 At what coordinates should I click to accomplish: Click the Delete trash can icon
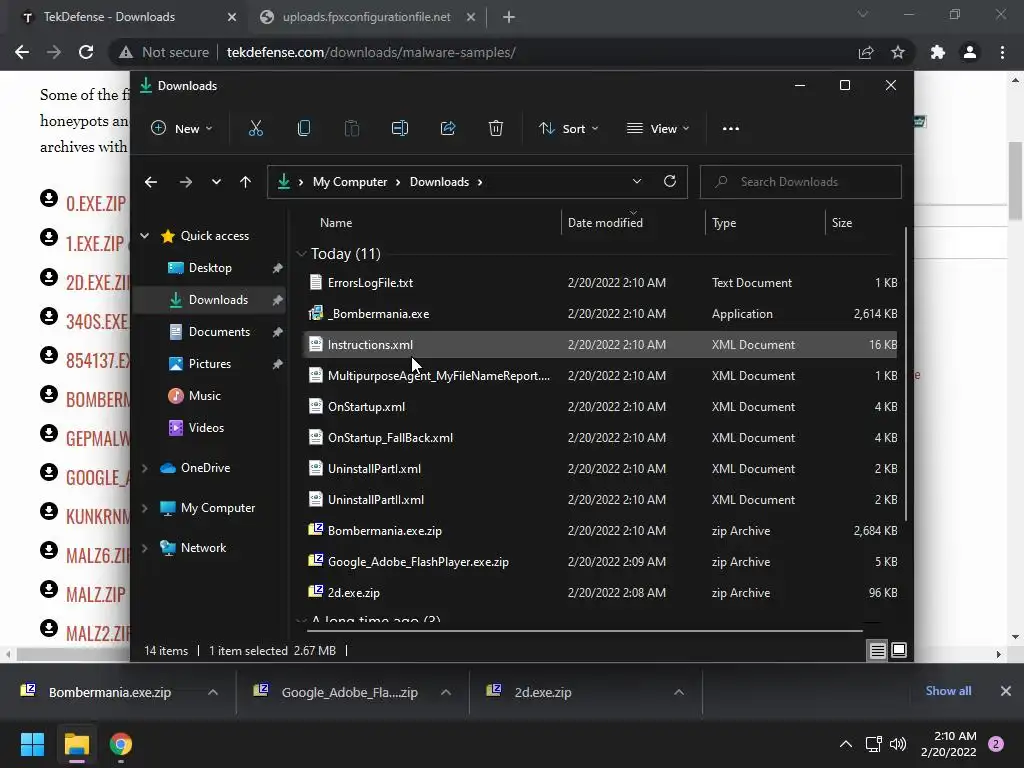(496, 129)
